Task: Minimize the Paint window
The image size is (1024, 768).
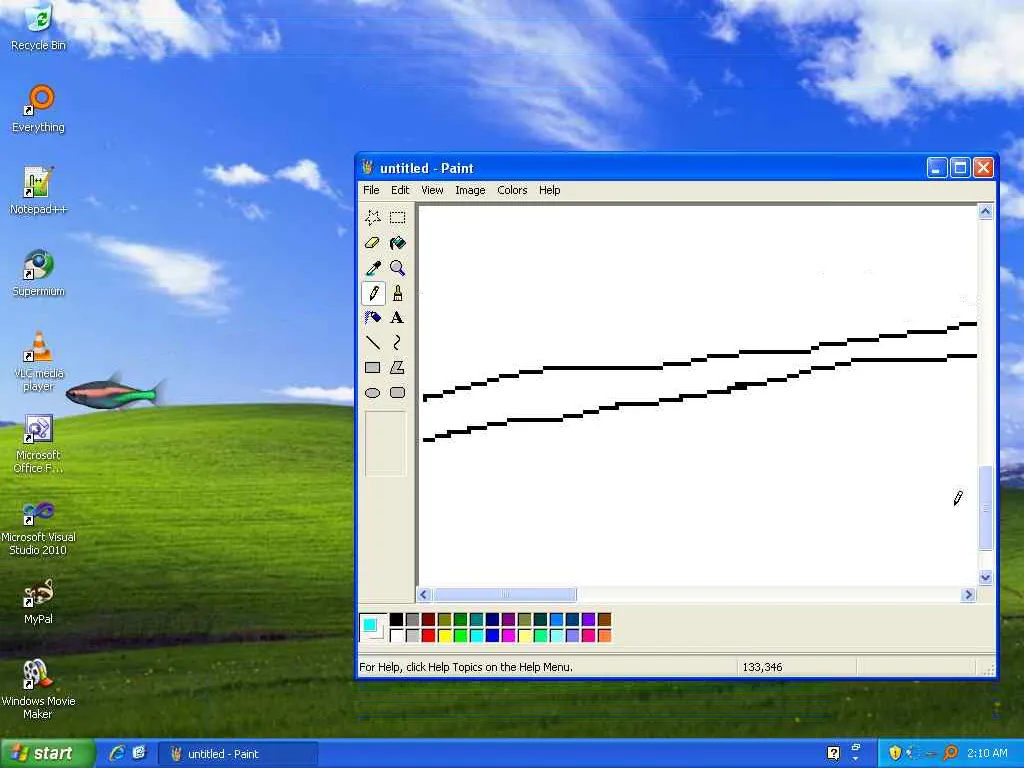Action: click(936, 168)
